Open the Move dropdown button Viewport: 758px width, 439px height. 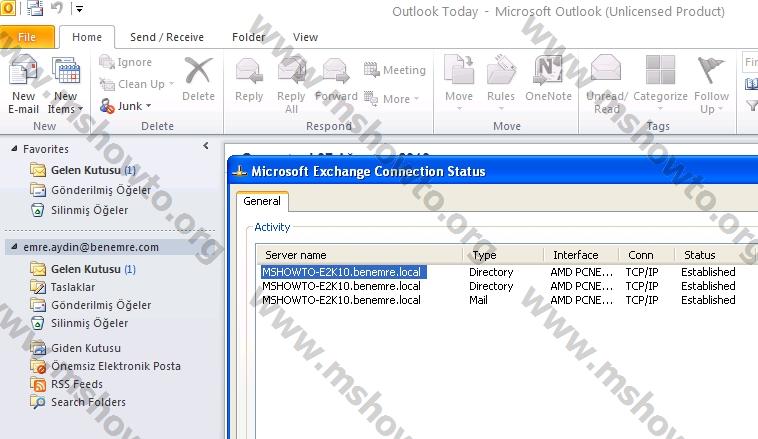(x=459, y=83)
